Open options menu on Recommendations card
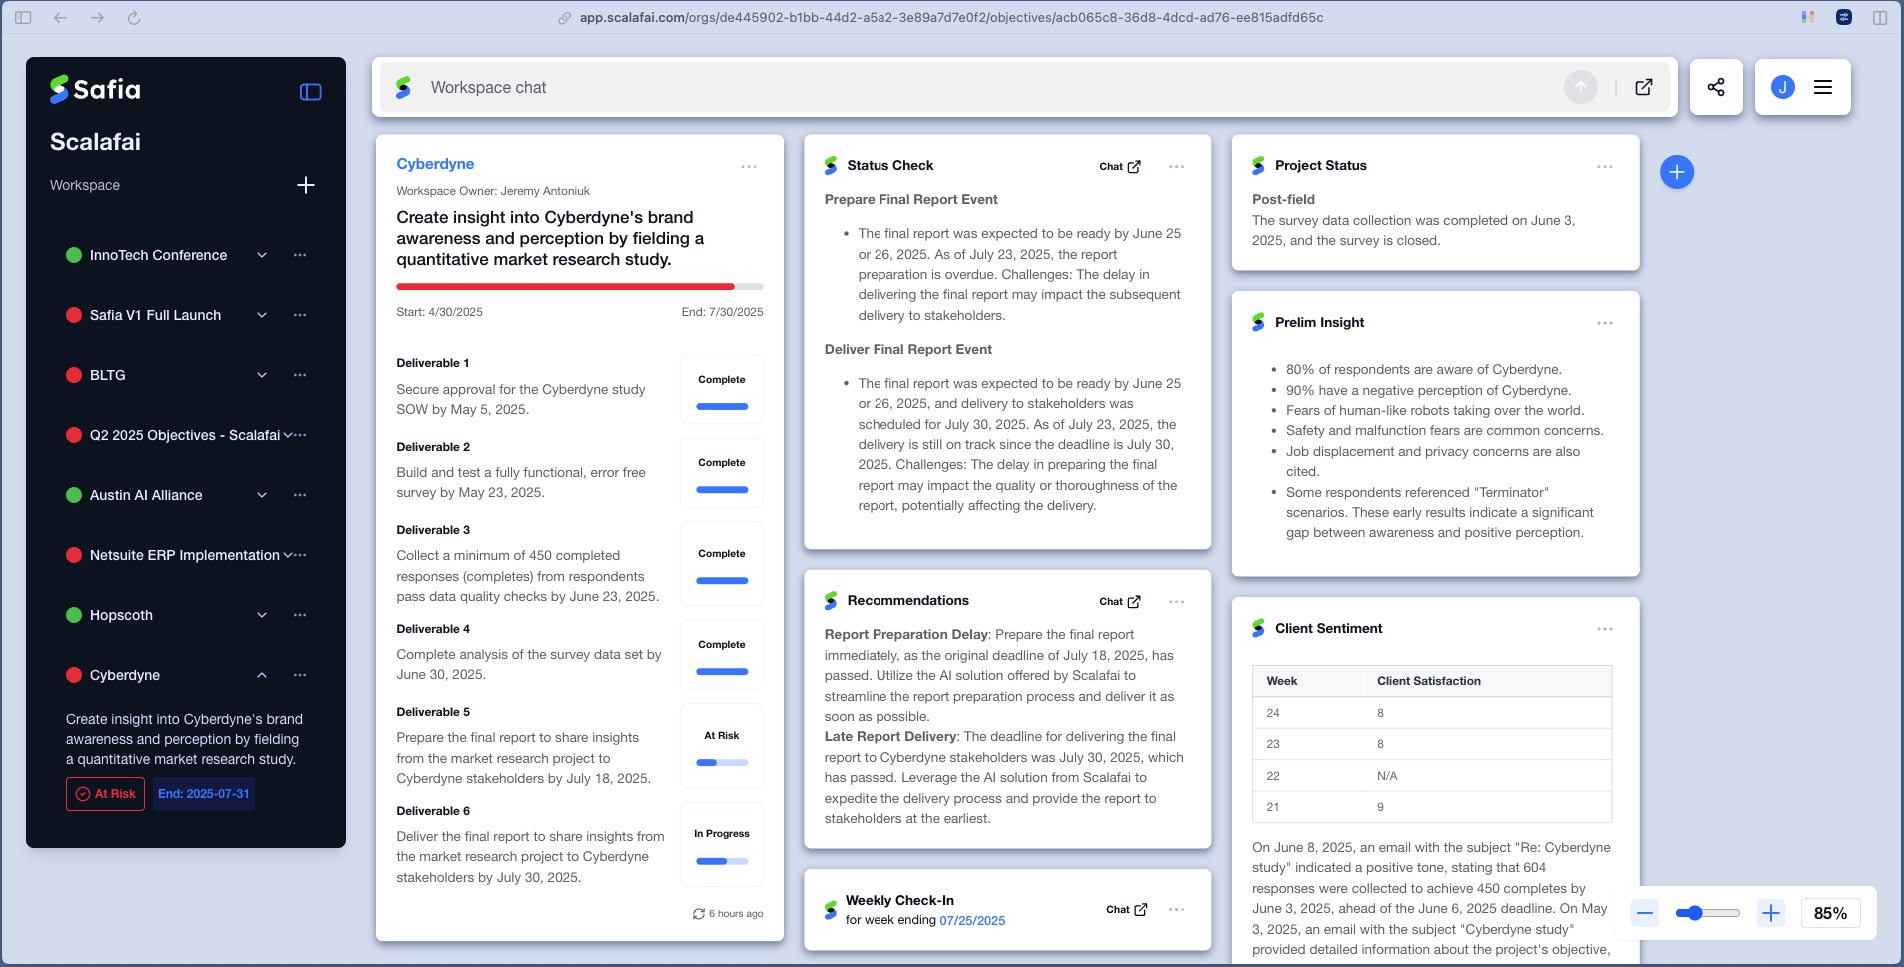 [1176, 602]
